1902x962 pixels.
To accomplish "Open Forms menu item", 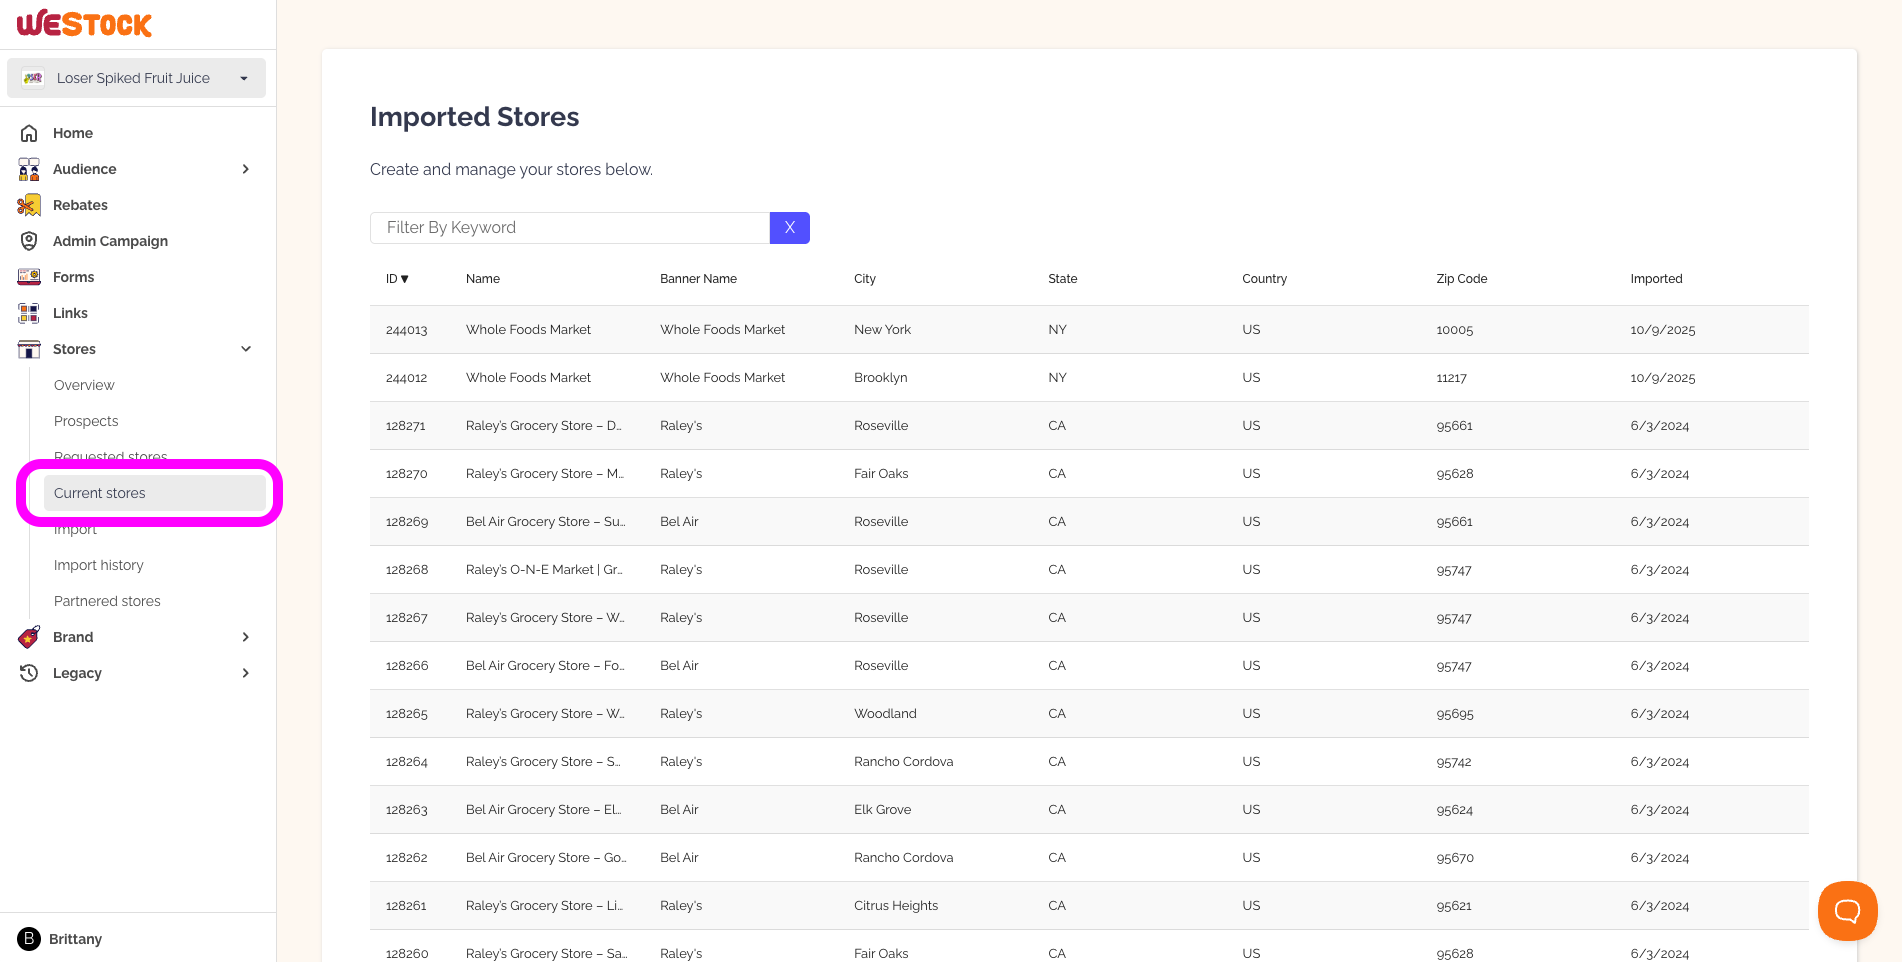I will [73, 277].
